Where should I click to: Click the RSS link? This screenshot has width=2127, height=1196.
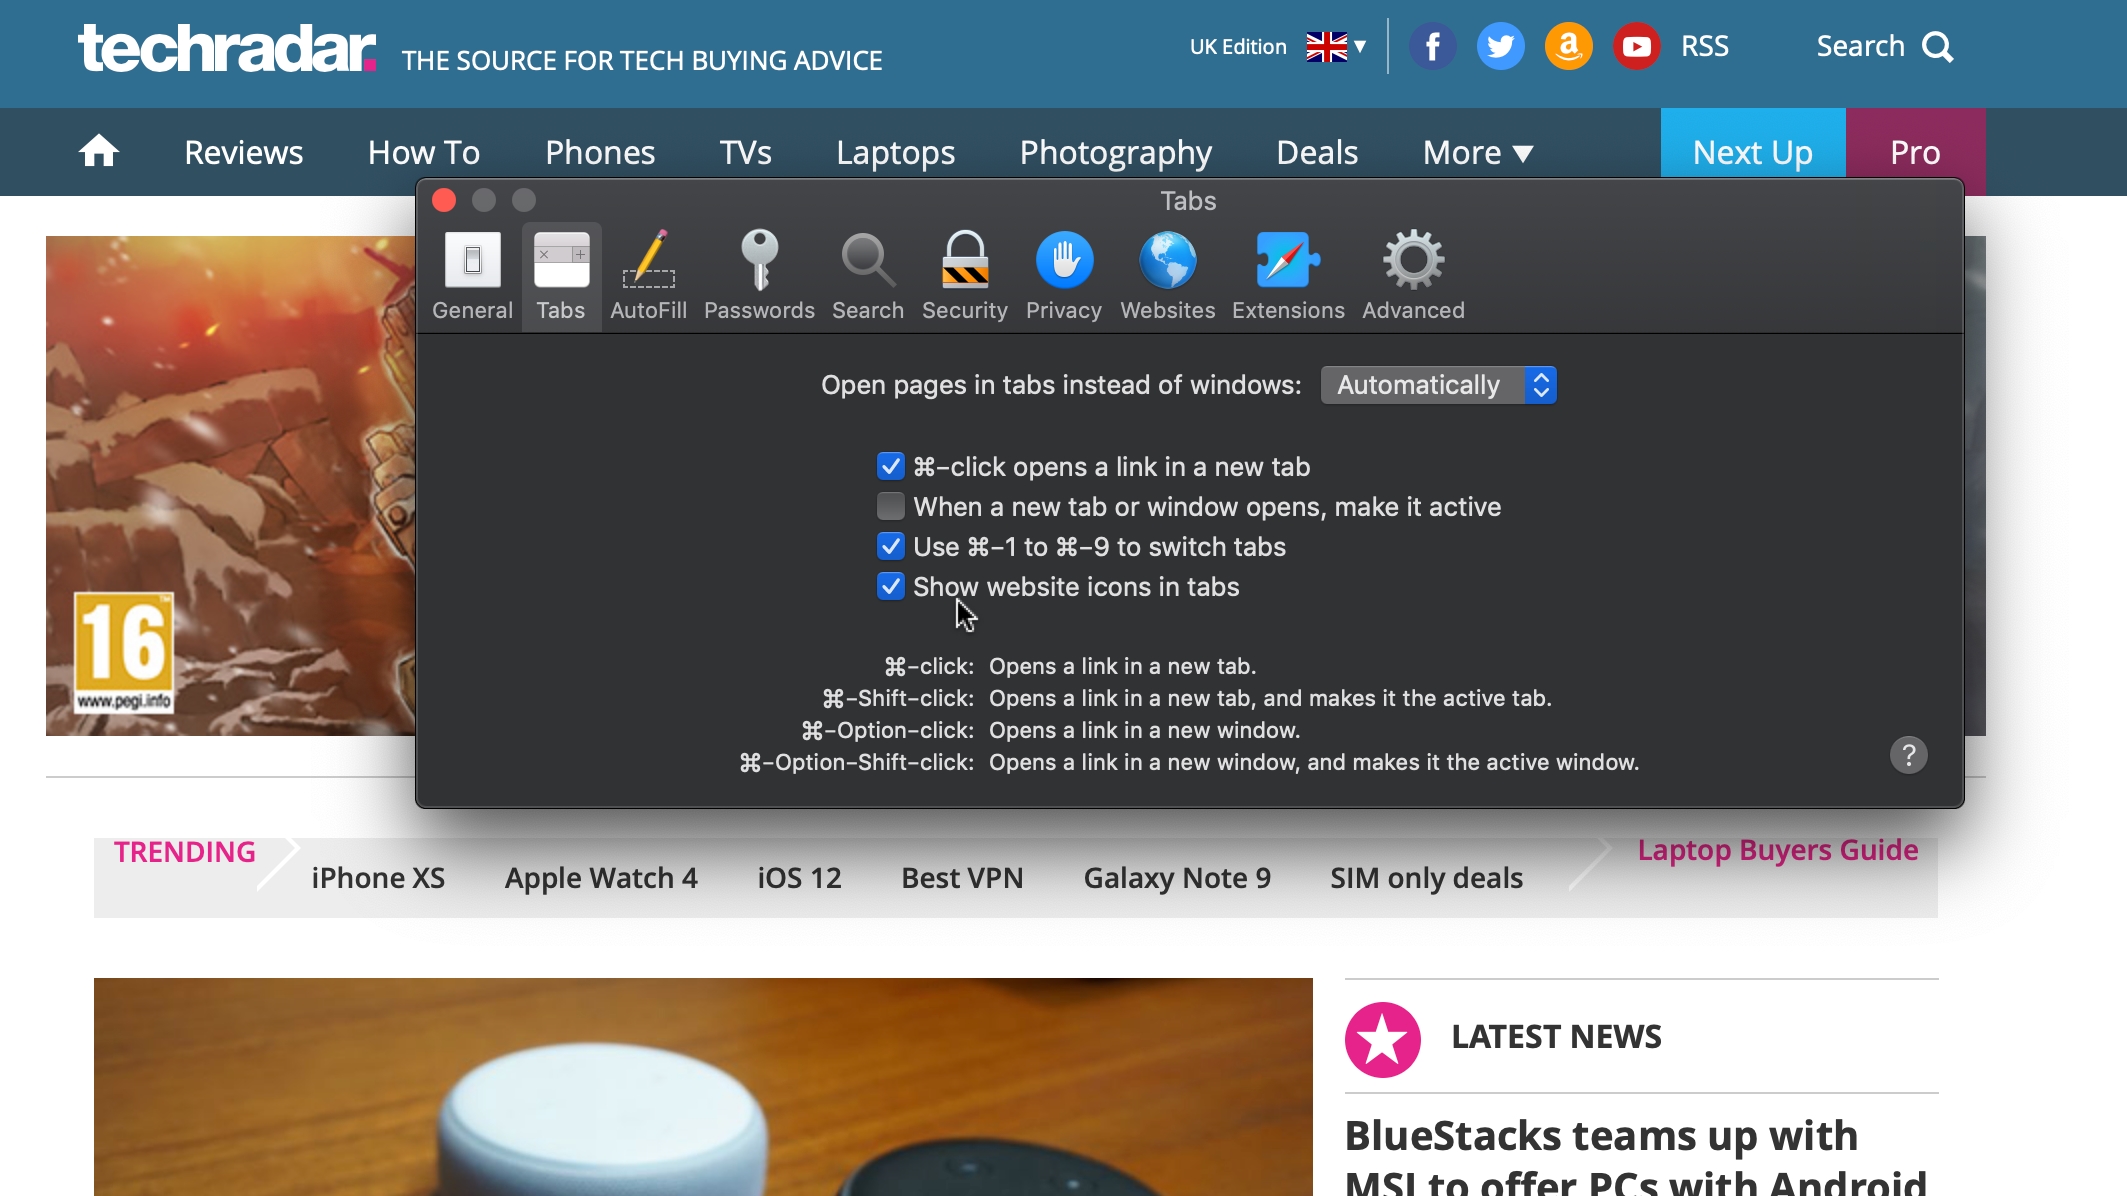point(1704,46)
